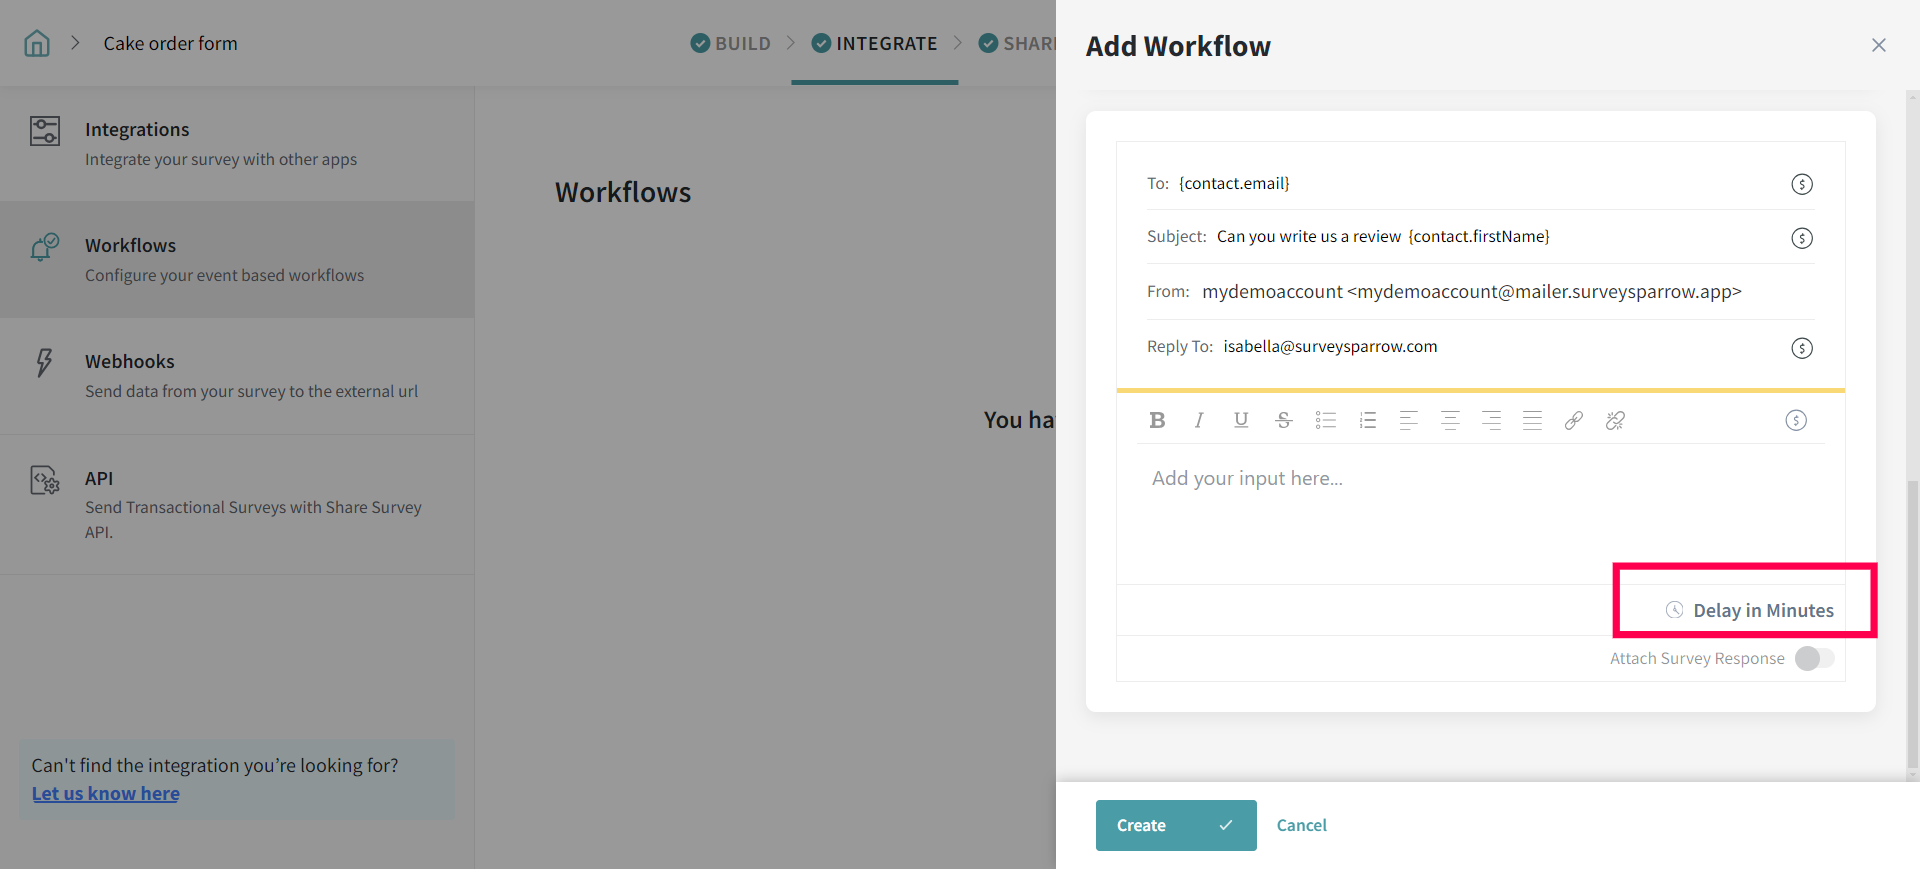Insert a numbered list
This screenshot has height=869, width=1920.
pos(1368,421)
